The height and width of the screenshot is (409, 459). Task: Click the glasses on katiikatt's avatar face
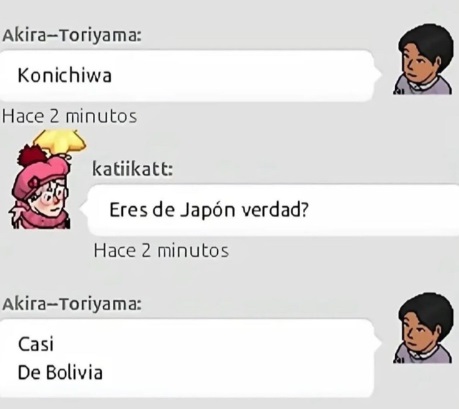point(53,193)
